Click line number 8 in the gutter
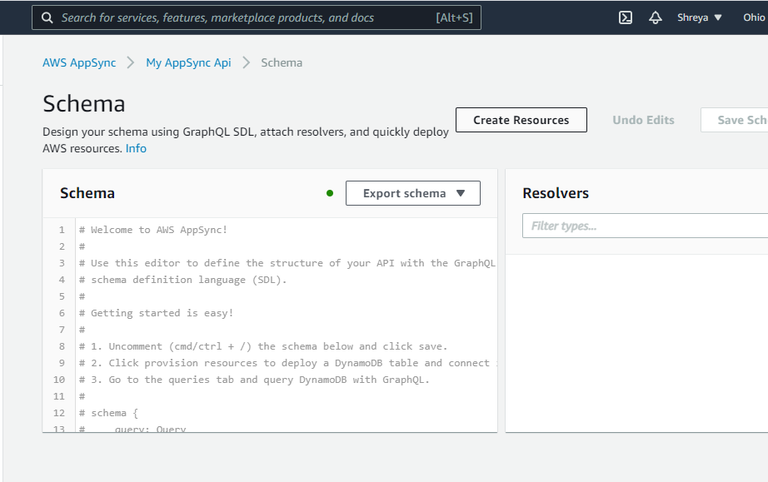 [x=61, y=346]
